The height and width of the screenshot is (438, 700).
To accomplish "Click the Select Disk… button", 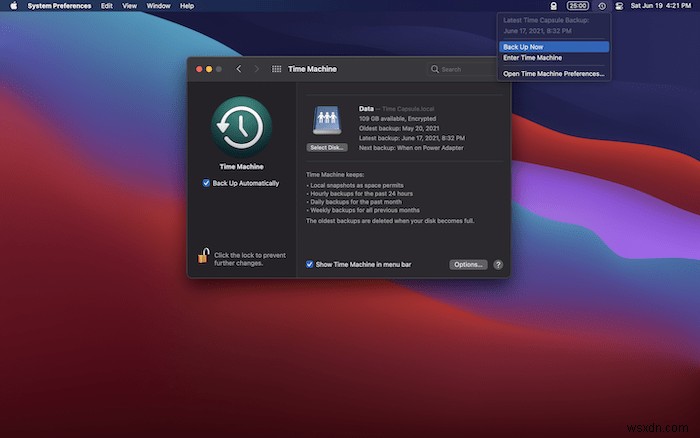I will [x=327, y=147].
